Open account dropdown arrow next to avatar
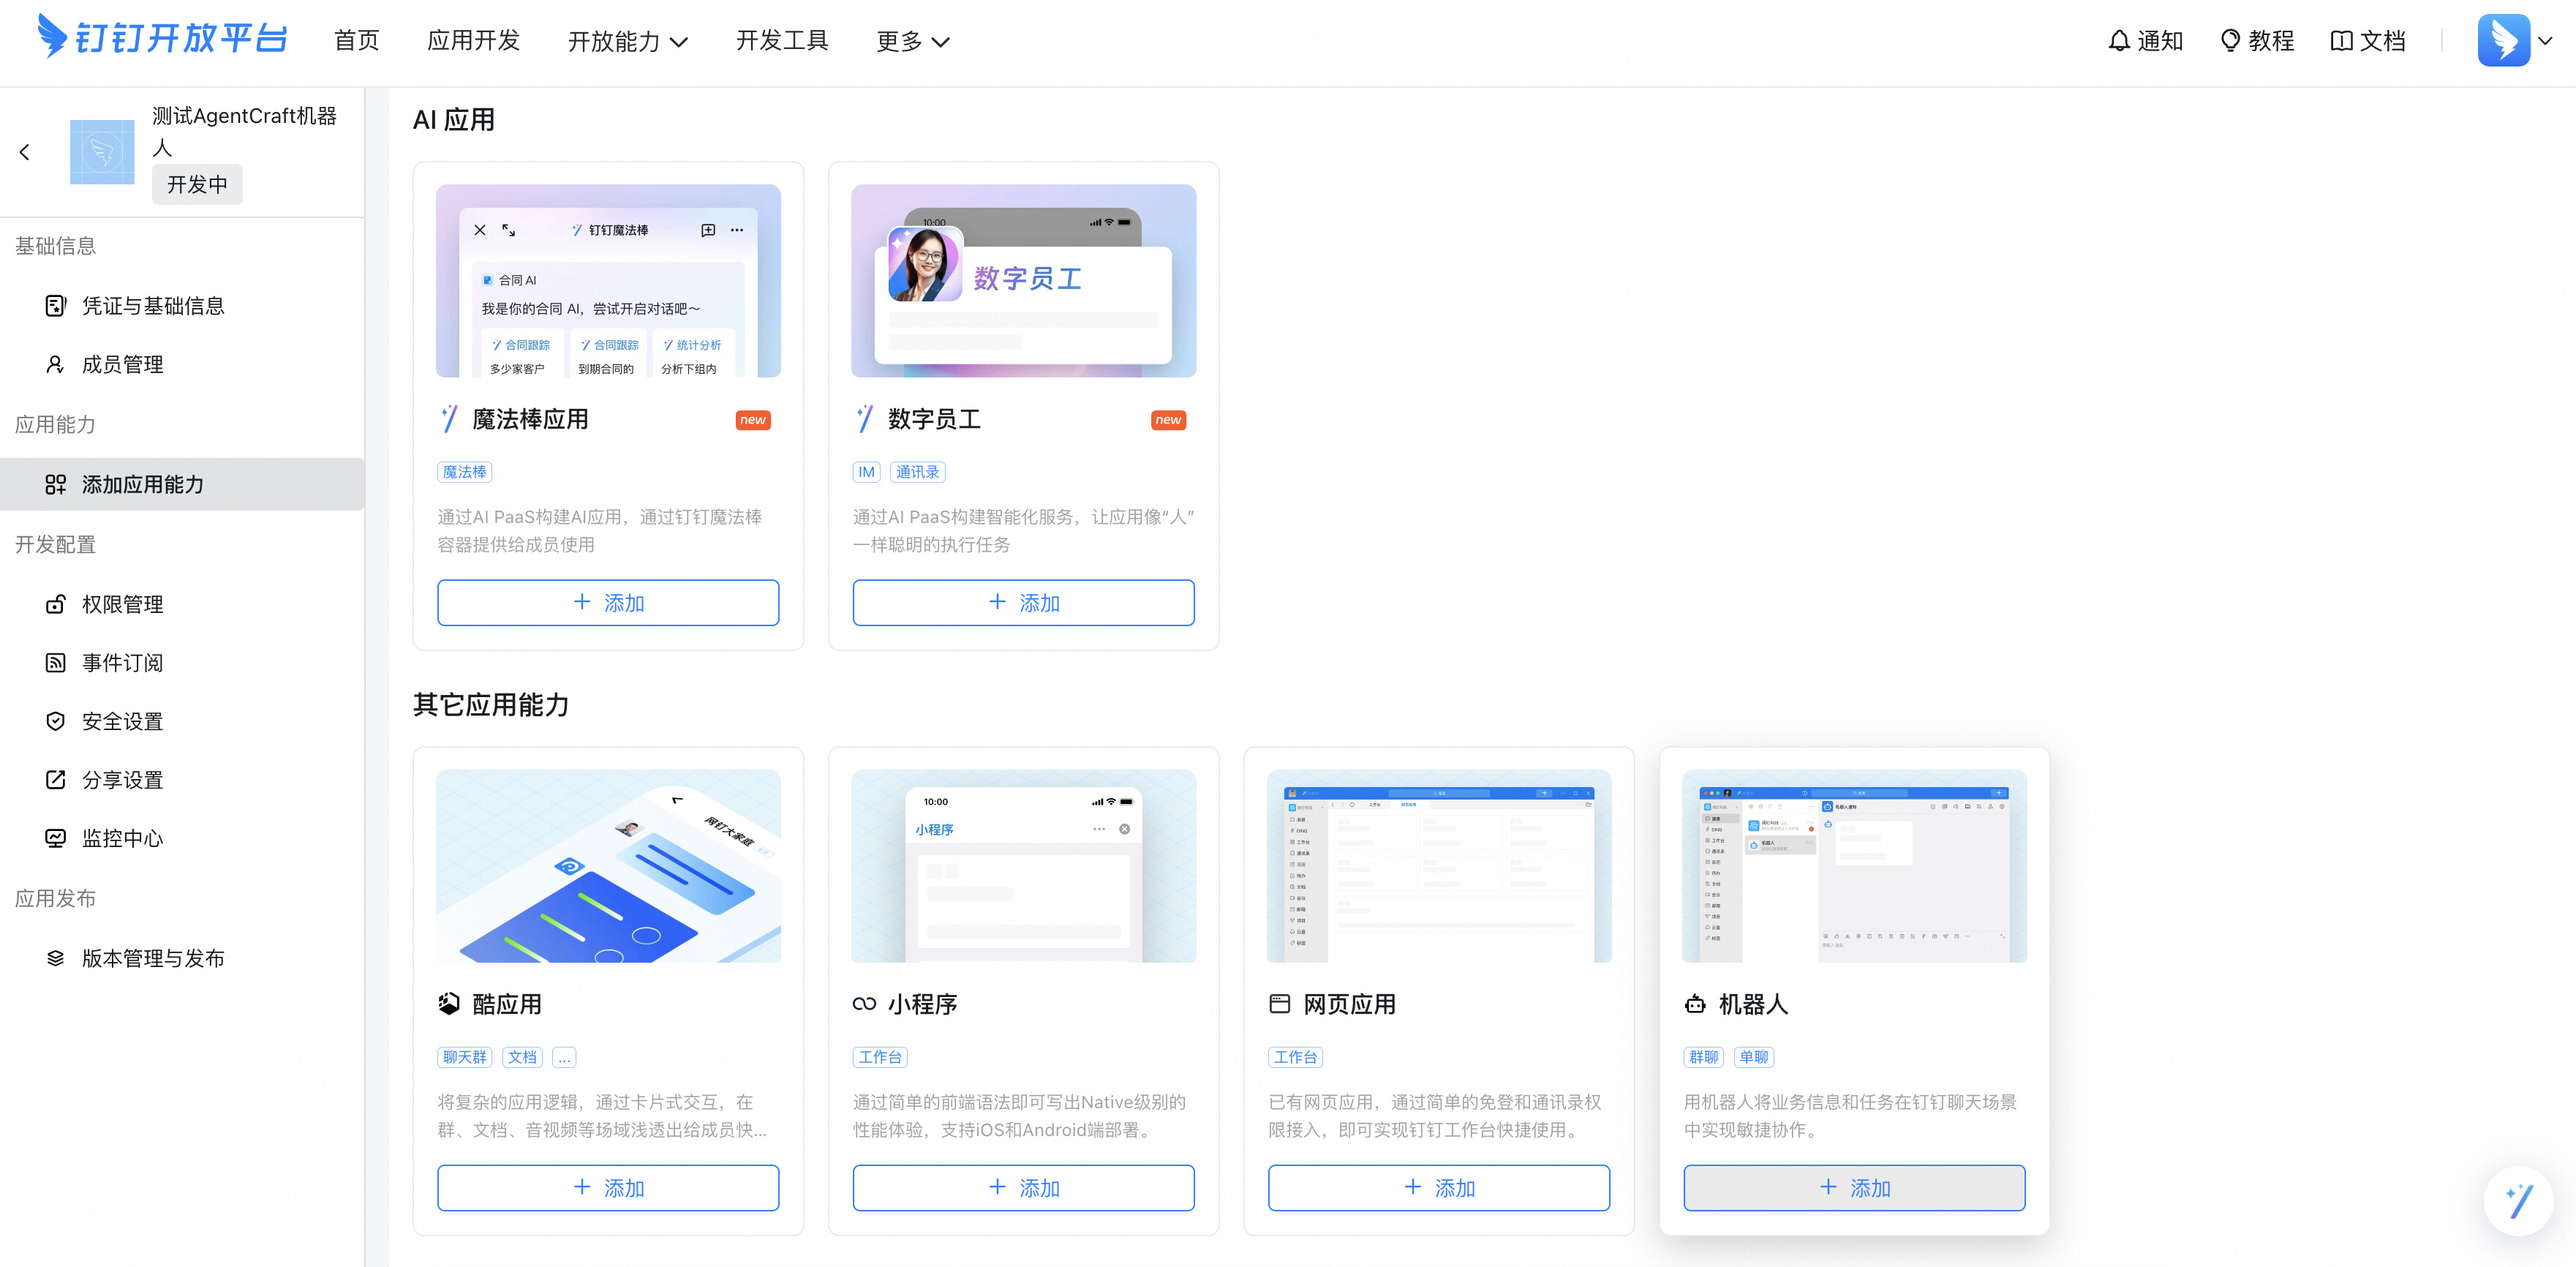Image resolution: width=2576 pixels, height=1267 pixels. (x=2546, y=41)
